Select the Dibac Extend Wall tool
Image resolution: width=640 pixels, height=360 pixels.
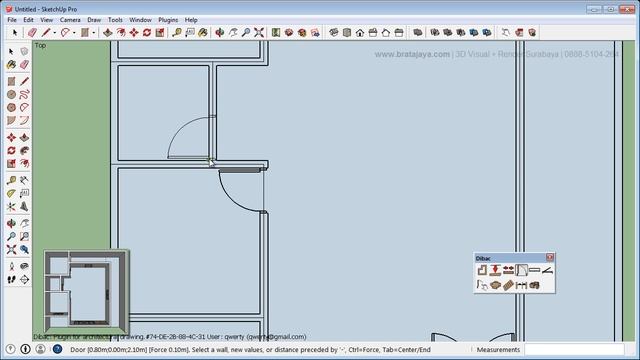point(508,270)
